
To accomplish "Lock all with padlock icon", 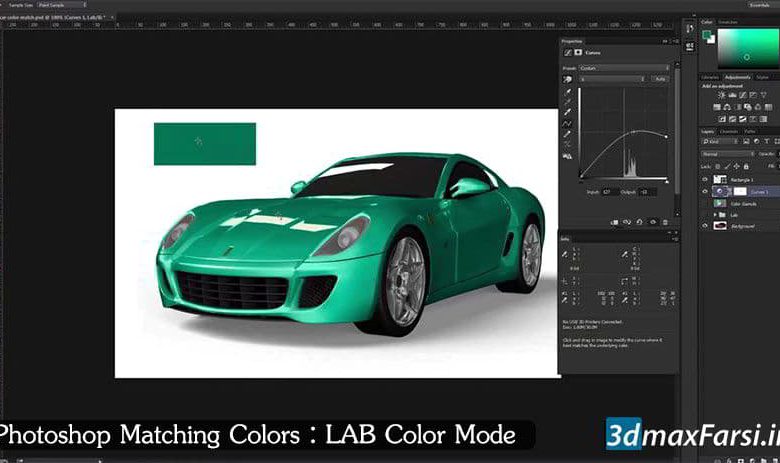I will (x=746, y=167).
